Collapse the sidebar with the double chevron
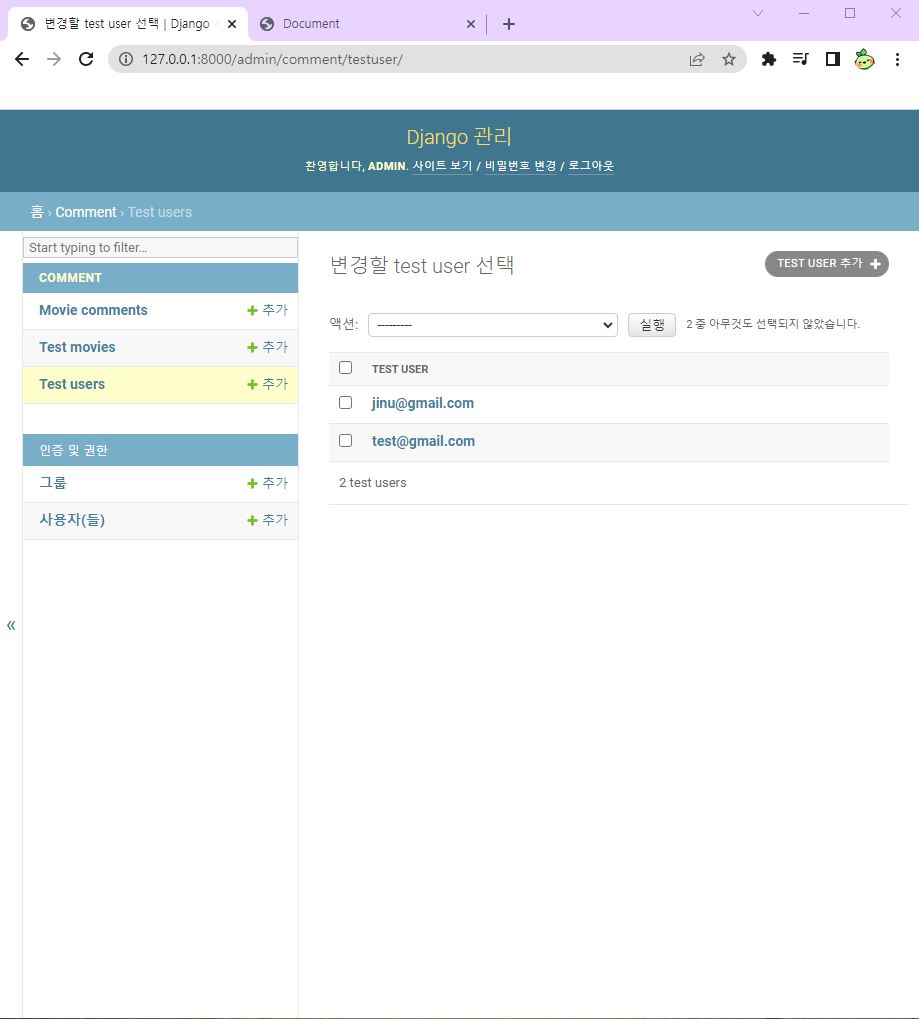Image resolution: width=919 pixels, height=1019 pixels. coord(11,625)
